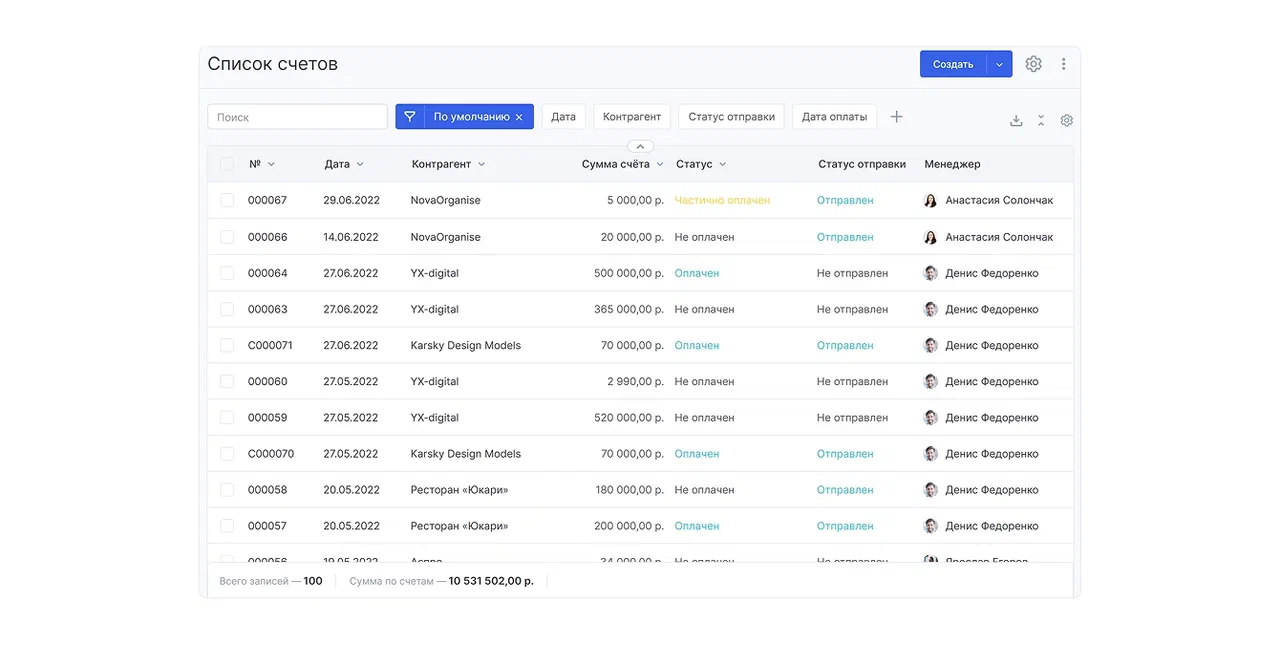Open the 'Дата оплаты' filter chip
The image size is (1280, 645).
834,117
